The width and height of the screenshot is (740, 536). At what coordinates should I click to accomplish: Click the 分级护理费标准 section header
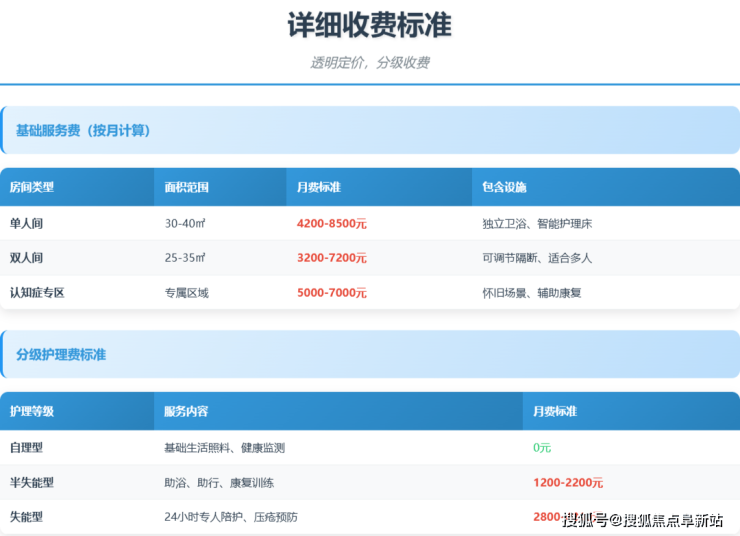click(61, 354)
